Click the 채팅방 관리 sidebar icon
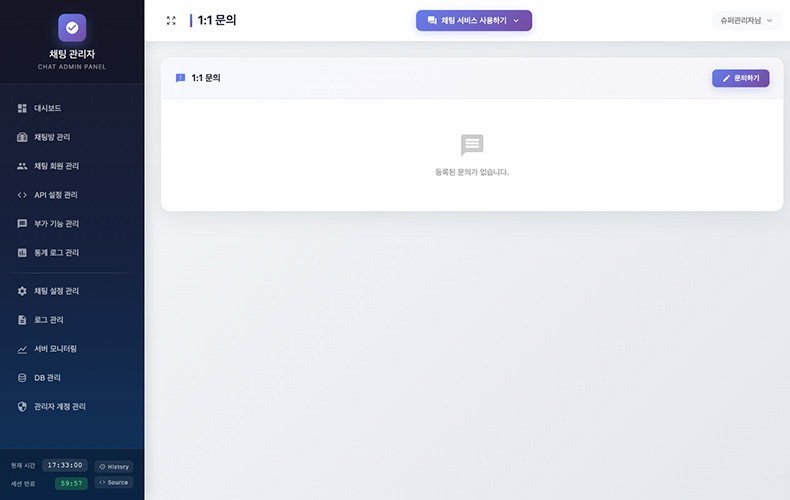790x500 pixels. (x=22, y=137)
